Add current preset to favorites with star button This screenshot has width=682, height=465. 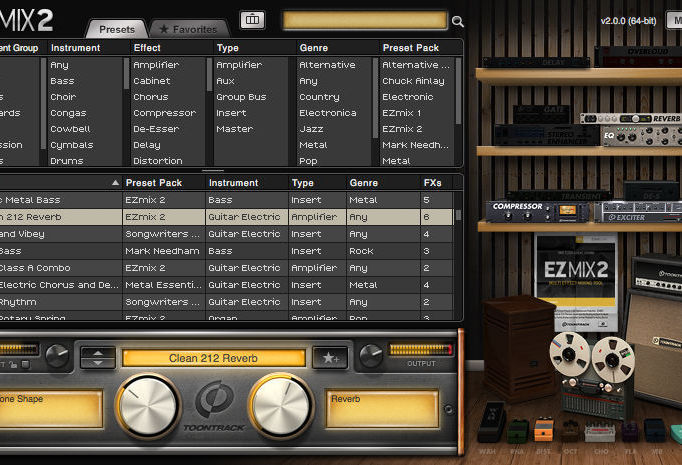(329, 357)
